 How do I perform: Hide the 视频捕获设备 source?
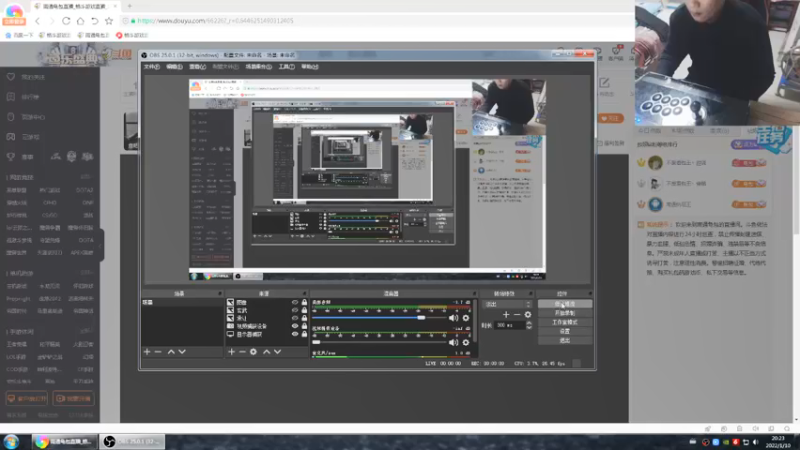point(295,326)
